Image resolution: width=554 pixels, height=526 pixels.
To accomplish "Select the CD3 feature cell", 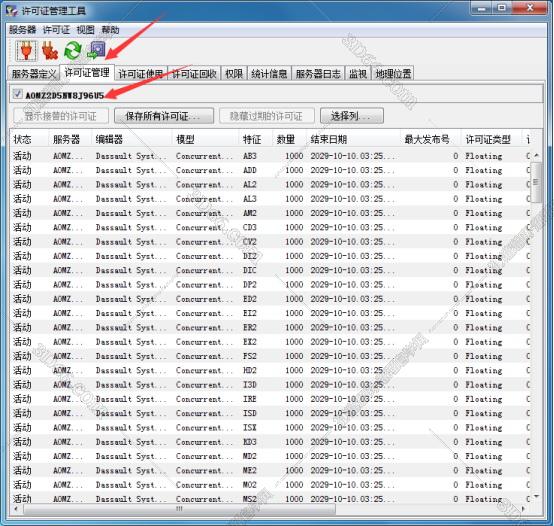I will pos(249,227).
